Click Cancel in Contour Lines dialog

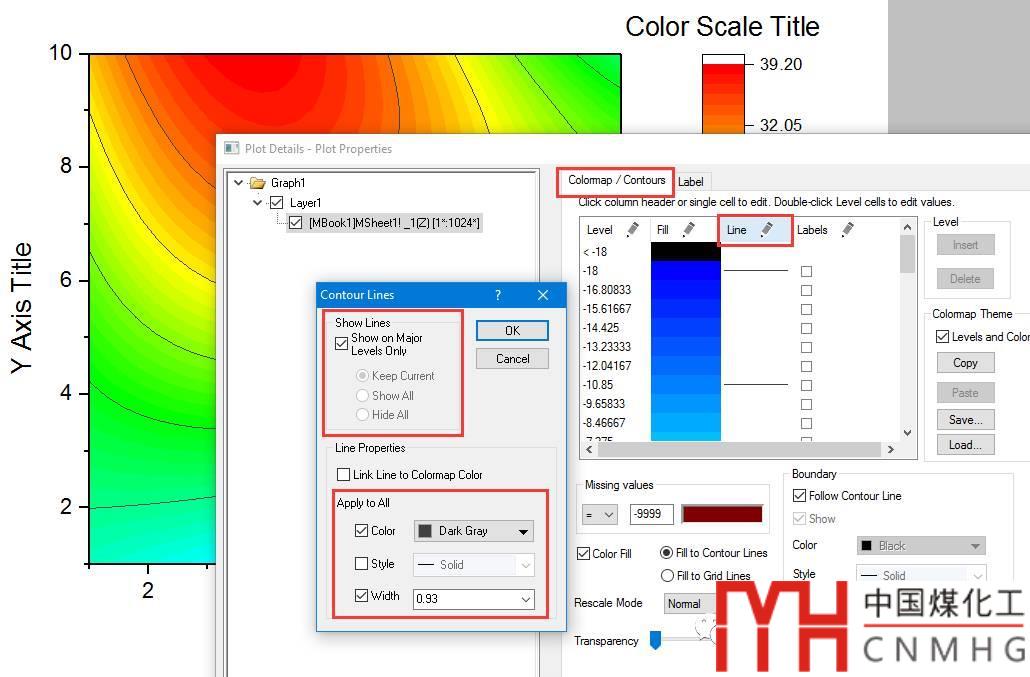512,359
